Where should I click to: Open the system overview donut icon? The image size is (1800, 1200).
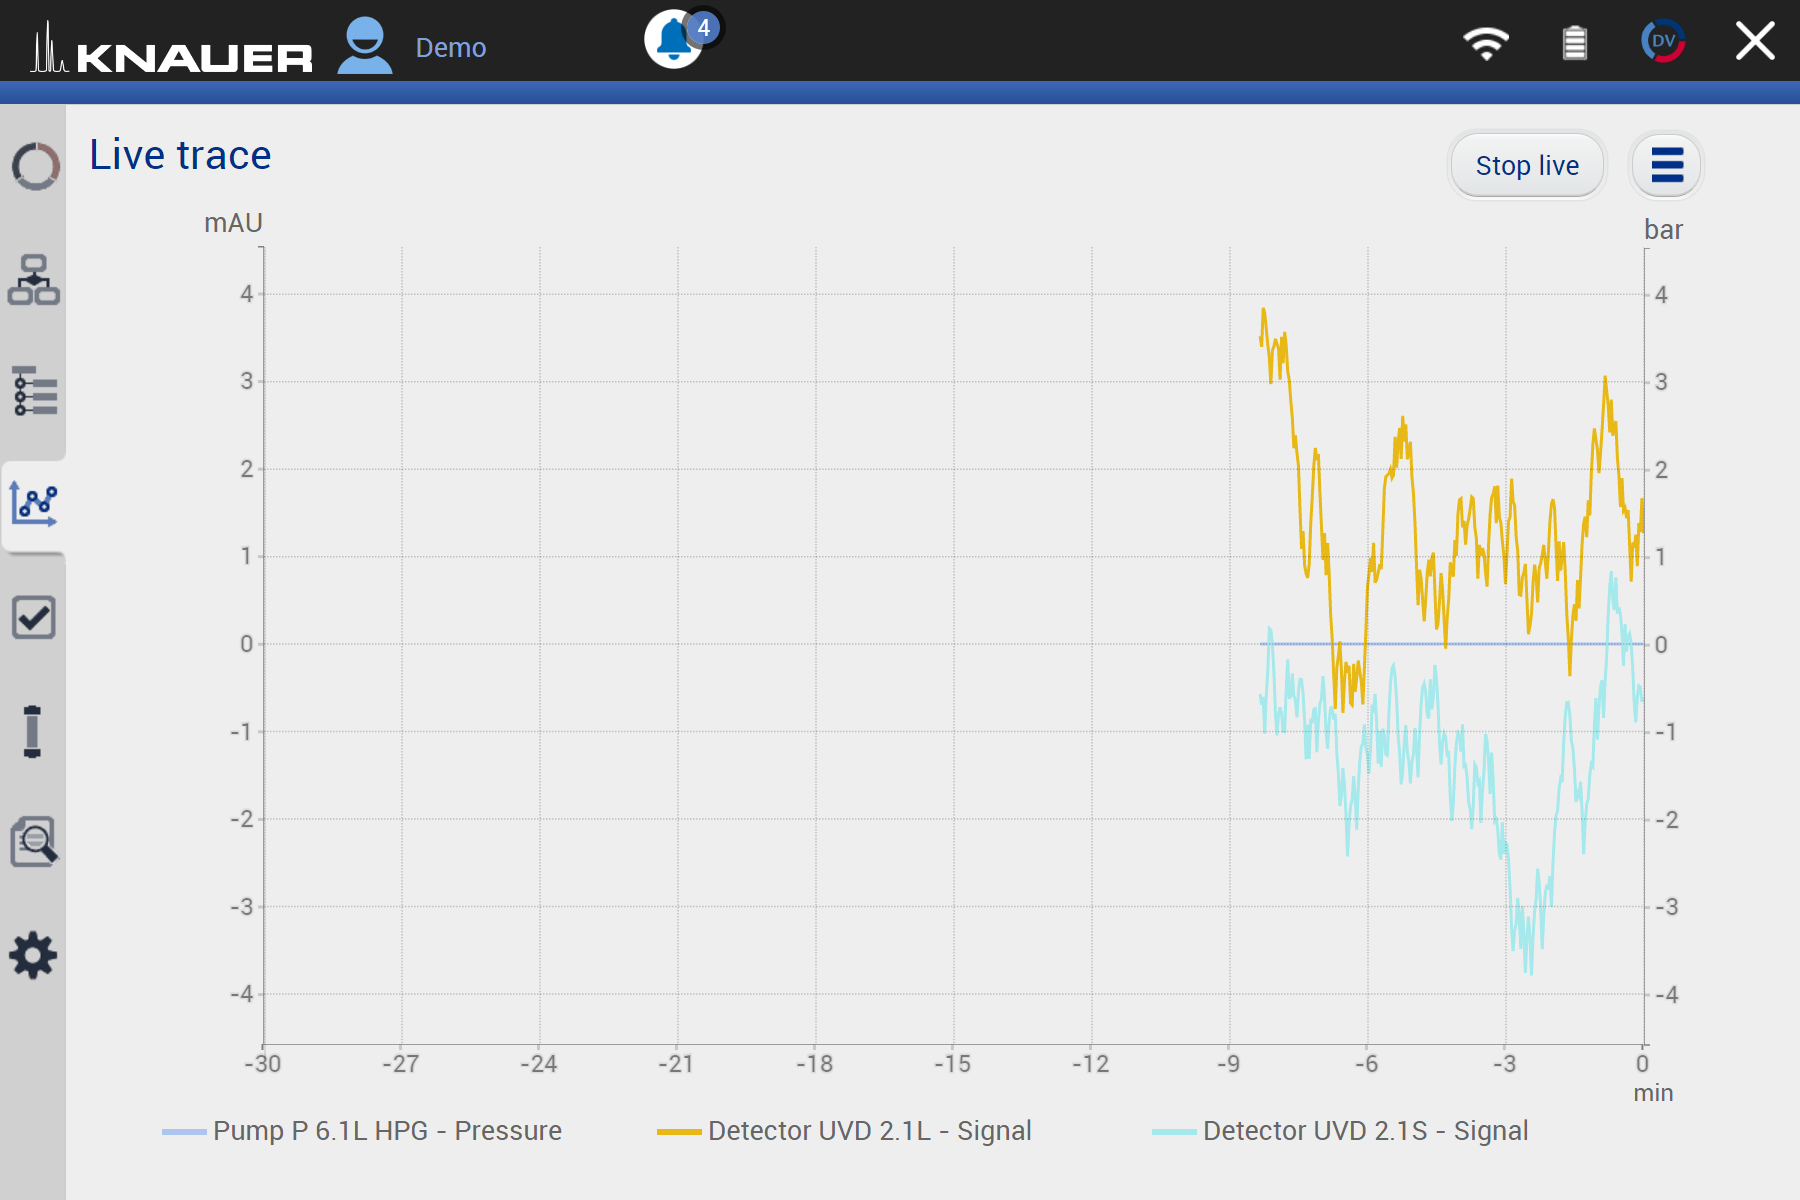click(35, 166)
